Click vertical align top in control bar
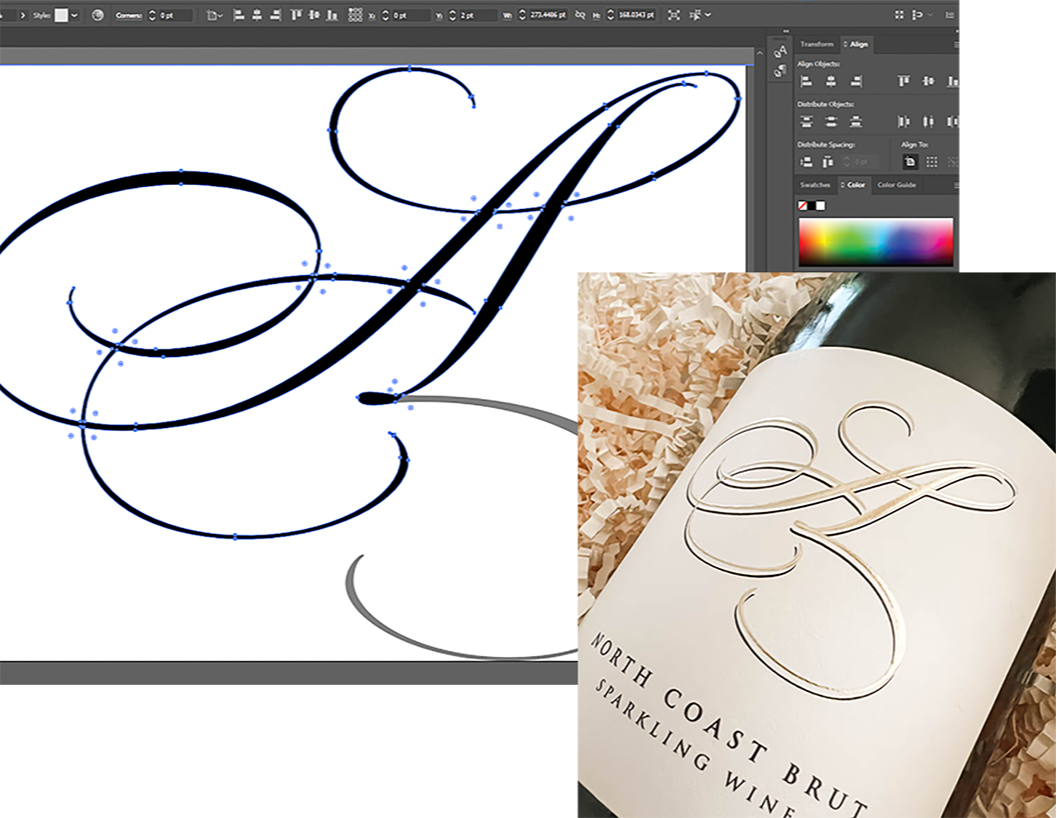The height and width of the screenshot is (818, 1057). point(296,15)
